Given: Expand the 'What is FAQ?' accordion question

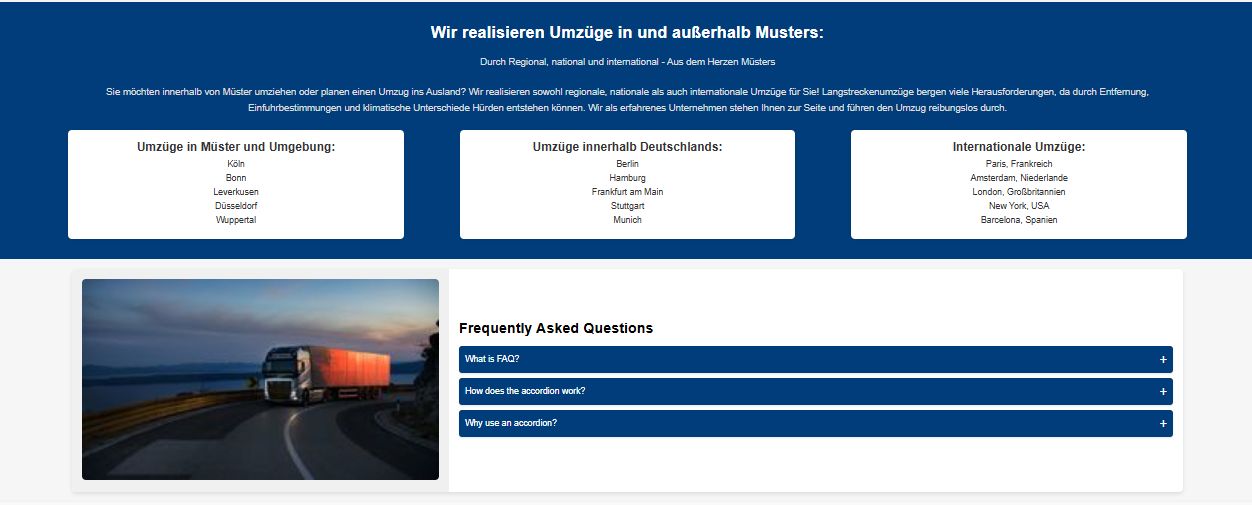Looking at the screenshot, I should point(492,359).
